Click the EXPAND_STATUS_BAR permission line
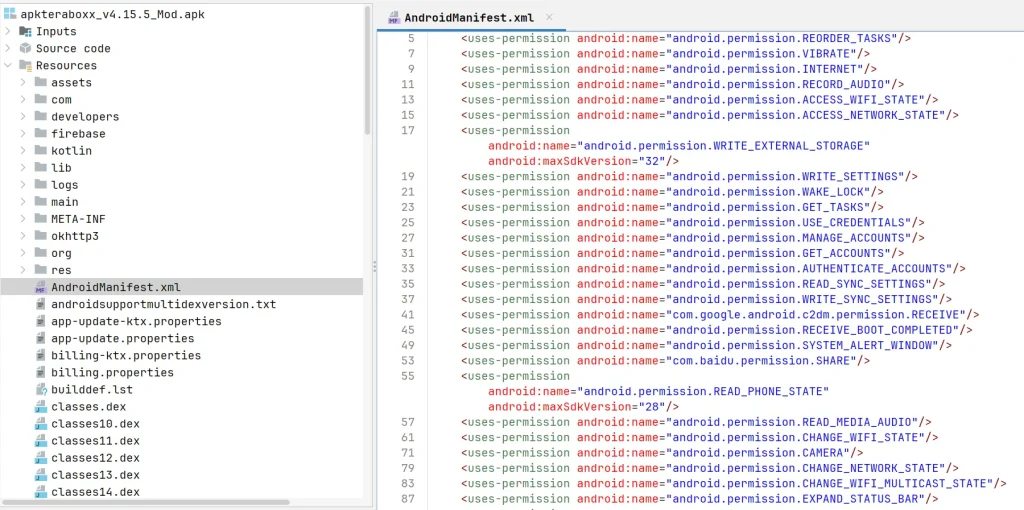Viewport: 1024px width, 510px height. click(x=699, y=499)
